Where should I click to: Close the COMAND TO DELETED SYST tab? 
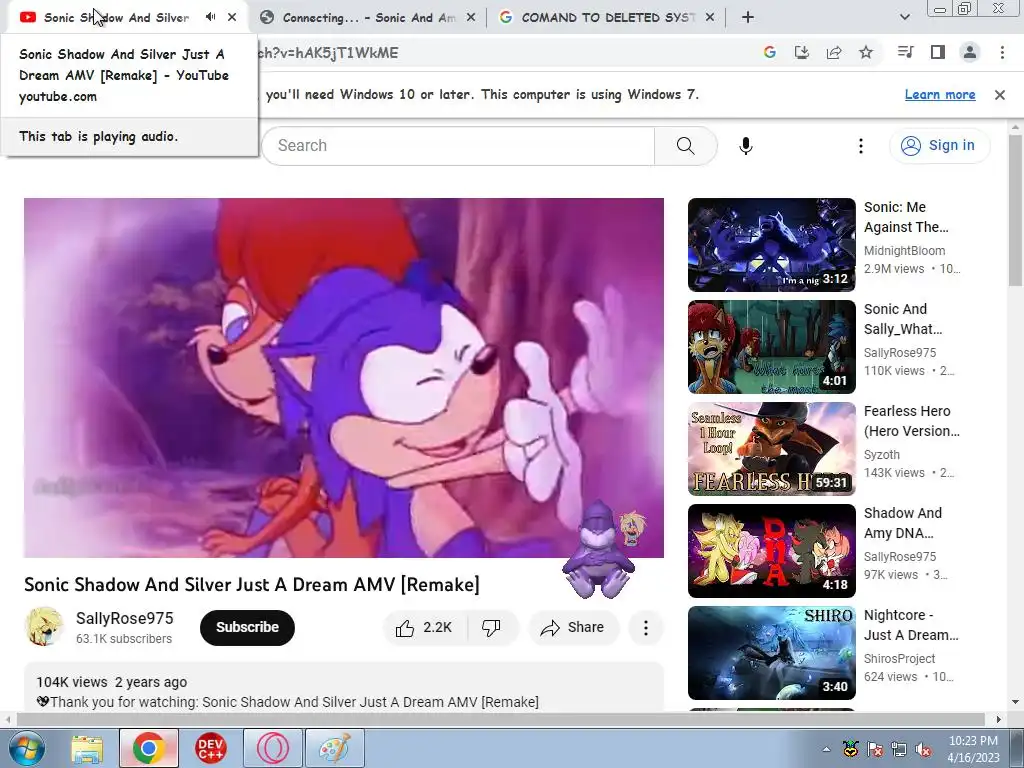pos(710,18)
